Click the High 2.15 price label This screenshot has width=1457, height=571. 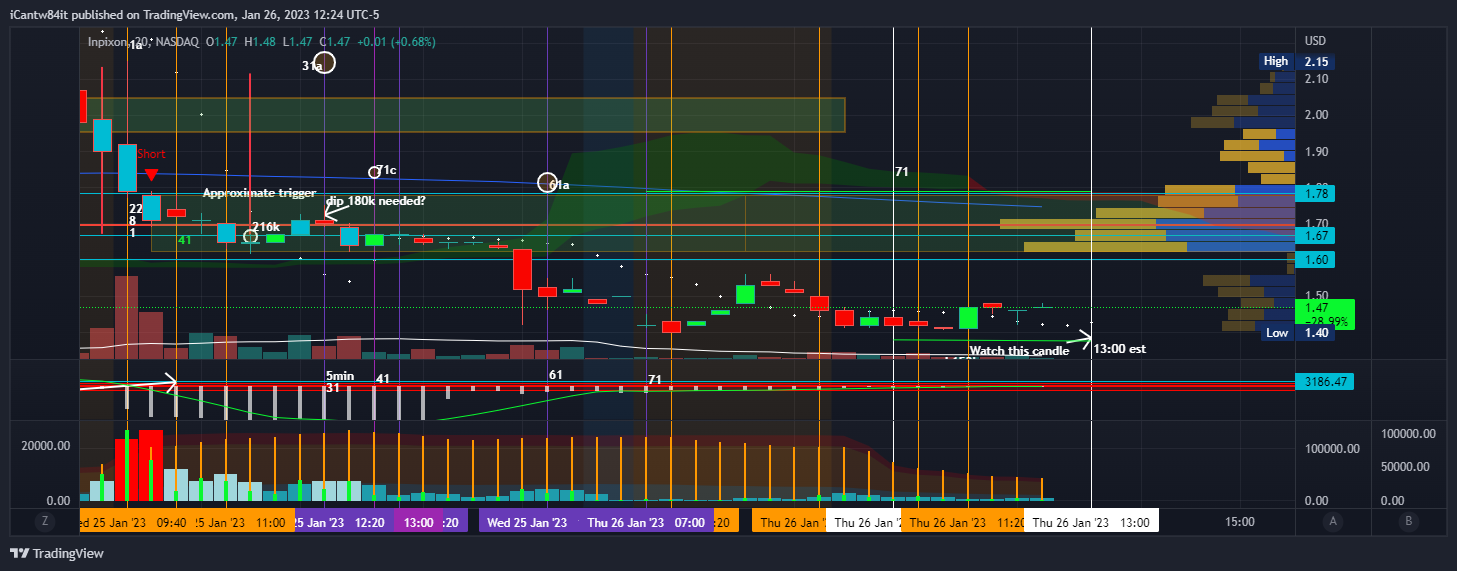click(x=1297, y=61)
